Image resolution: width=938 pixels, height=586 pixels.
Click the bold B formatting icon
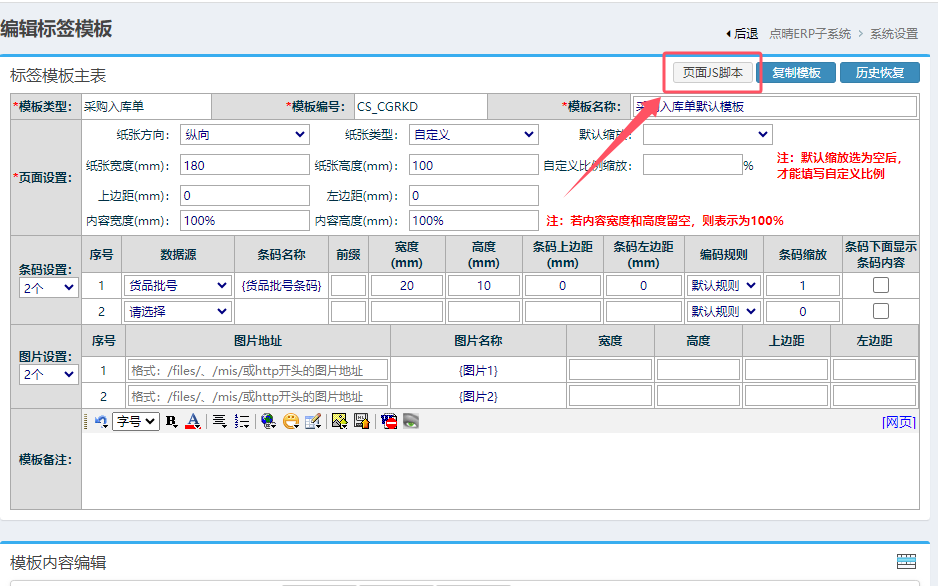pos(171,421)
